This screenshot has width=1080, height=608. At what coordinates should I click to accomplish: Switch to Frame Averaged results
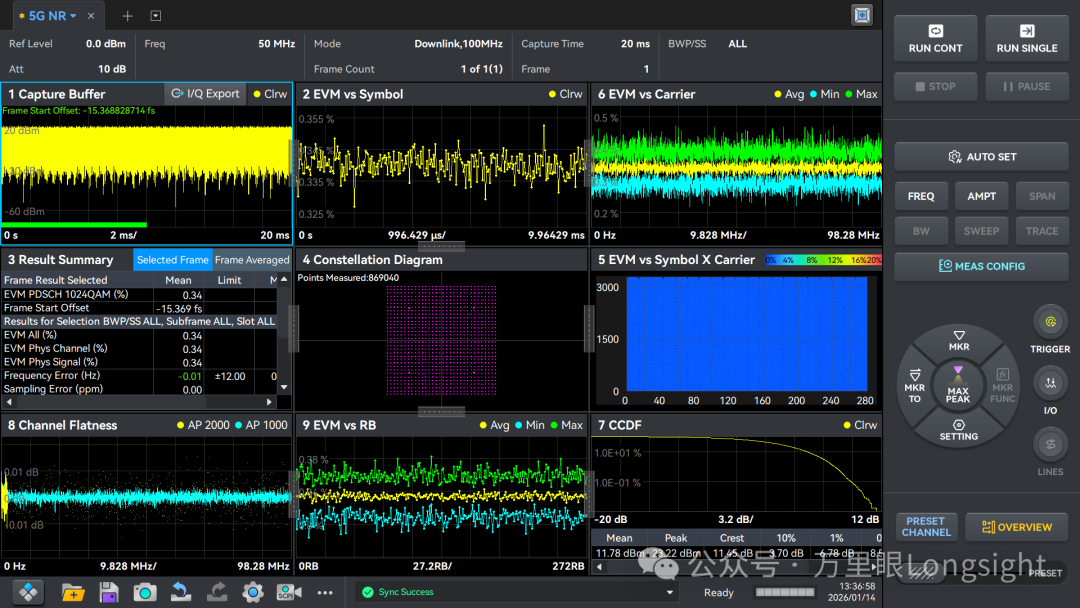[251, 260]
